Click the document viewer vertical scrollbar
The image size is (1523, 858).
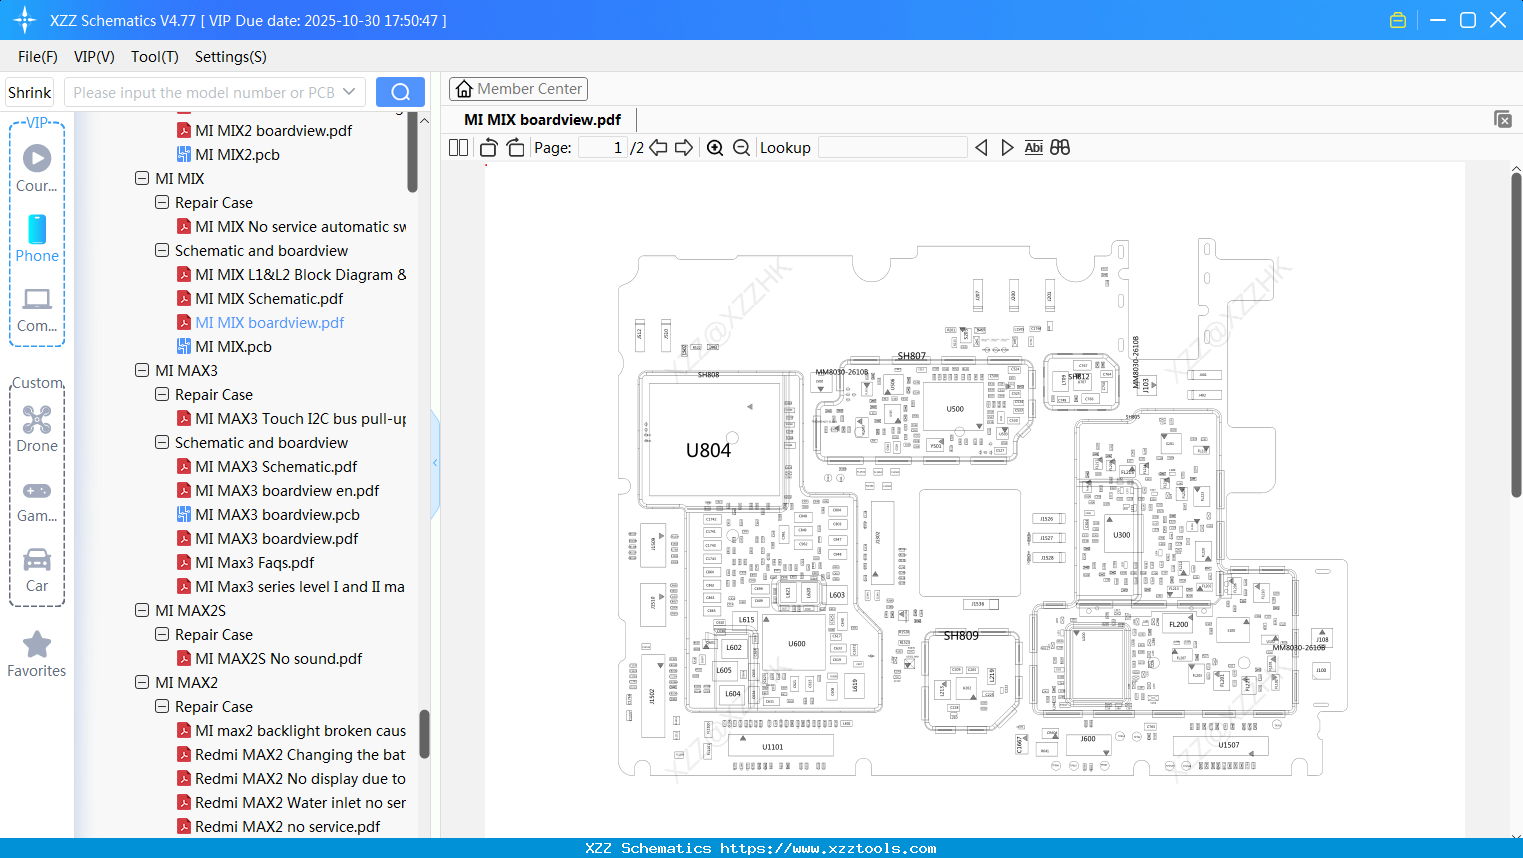tap(1516, 336)
